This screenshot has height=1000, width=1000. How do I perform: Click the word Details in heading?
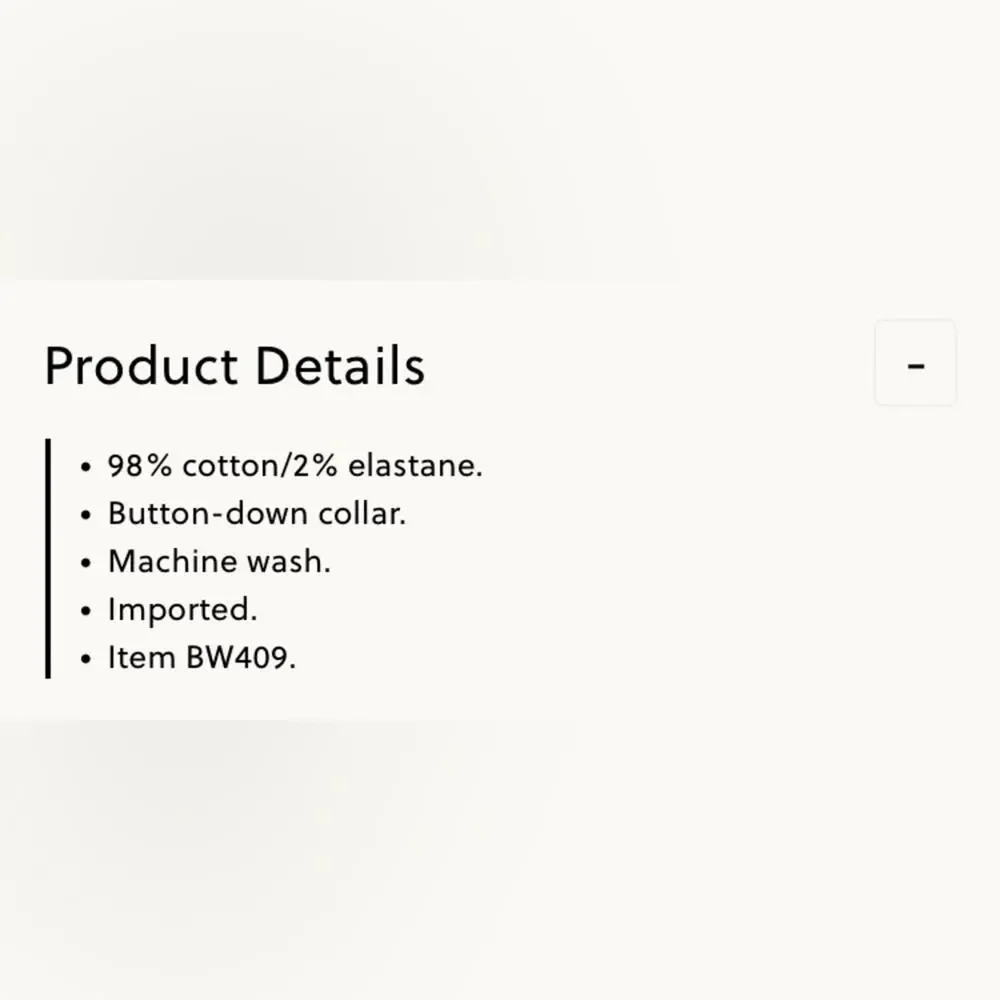[340, 365]
